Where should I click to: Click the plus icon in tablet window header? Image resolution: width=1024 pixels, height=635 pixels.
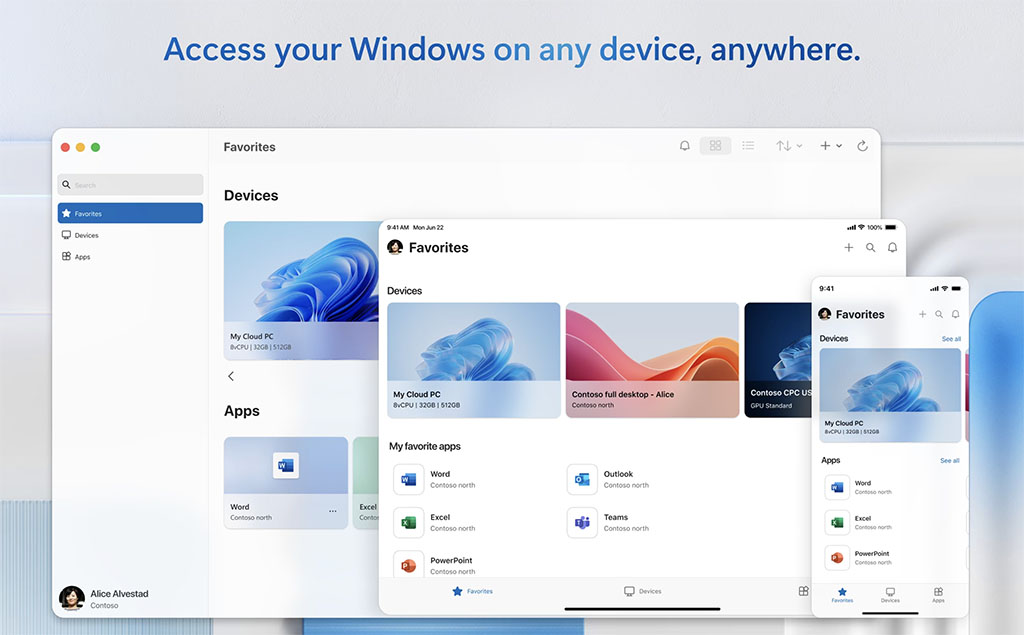point(848,248)
